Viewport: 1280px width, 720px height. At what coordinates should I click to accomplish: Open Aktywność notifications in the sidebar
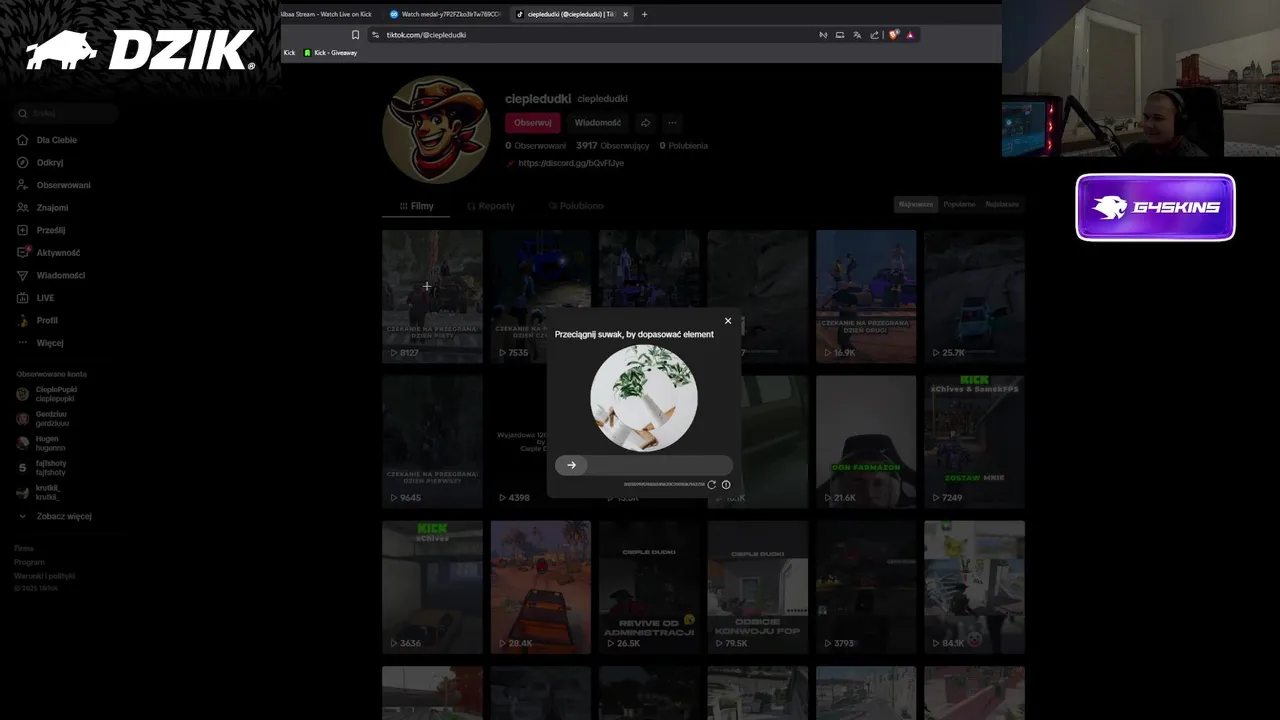tap(58, 253)
